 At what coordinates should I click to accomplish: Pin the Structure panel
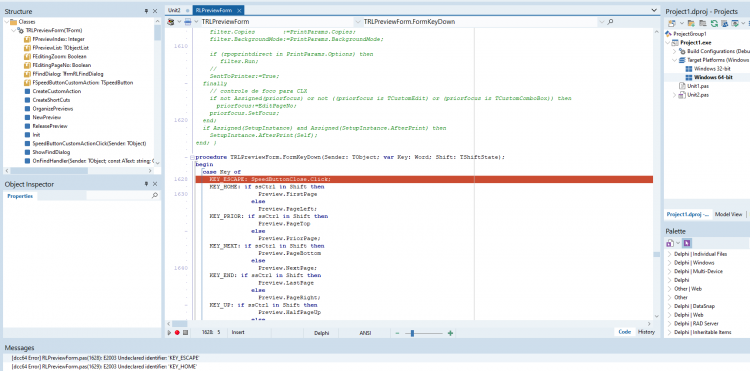click(x=146, y=11)
